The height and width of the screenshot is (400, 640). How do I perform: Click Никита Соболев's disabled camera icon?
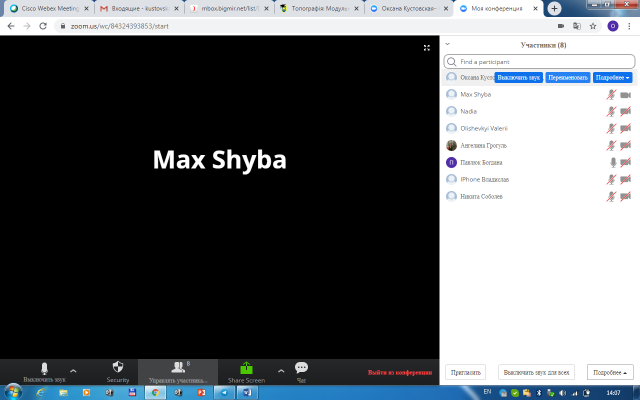(x=625, y=196)
